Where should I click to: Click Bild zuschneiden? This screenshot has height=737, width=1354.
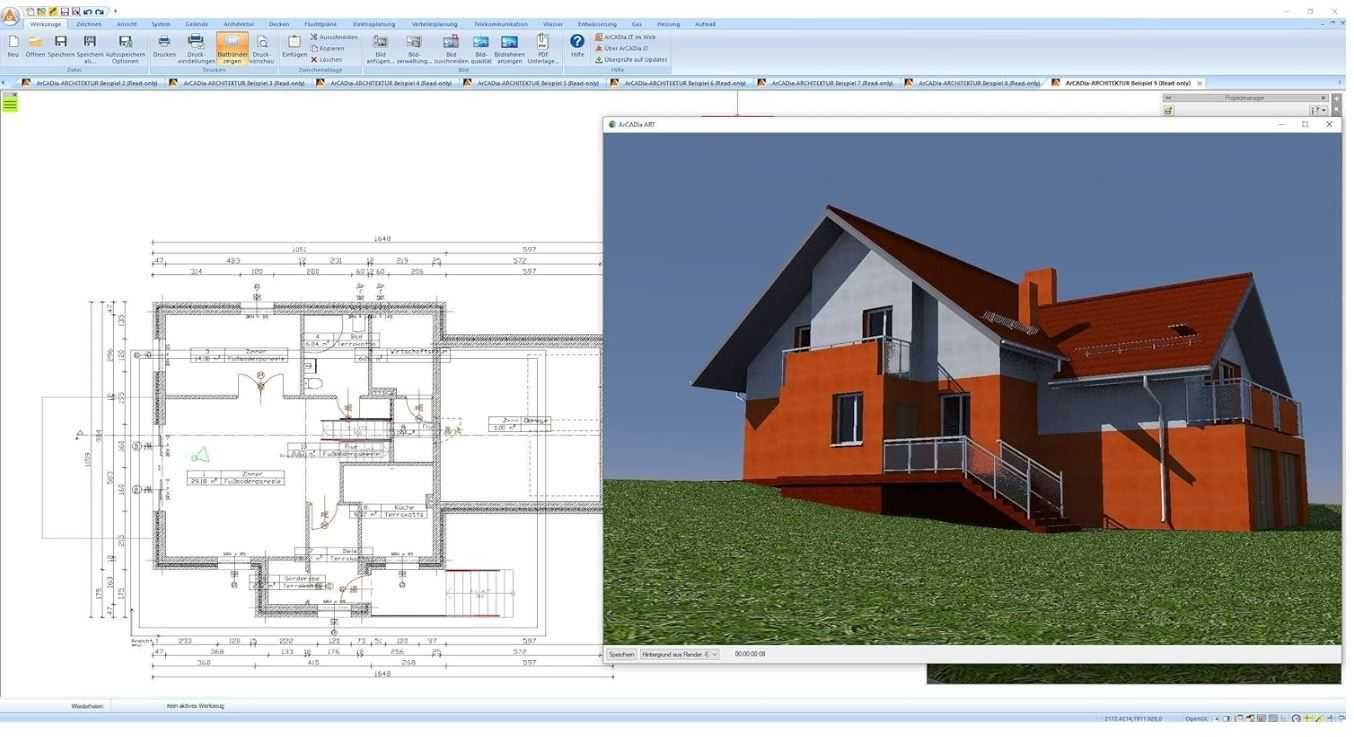[x=451, y=50]
